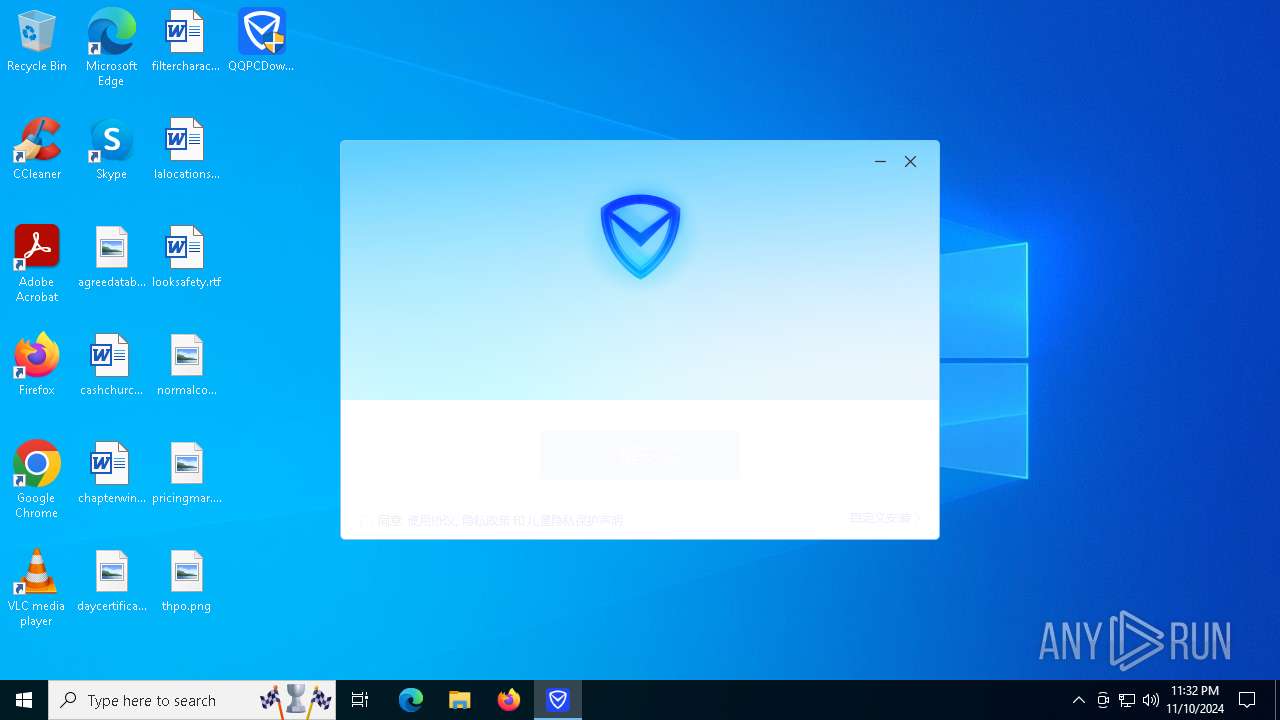The image size is (1280, 720).
Task: Select the thpo.png image file icon
Action: pos(186,581)
